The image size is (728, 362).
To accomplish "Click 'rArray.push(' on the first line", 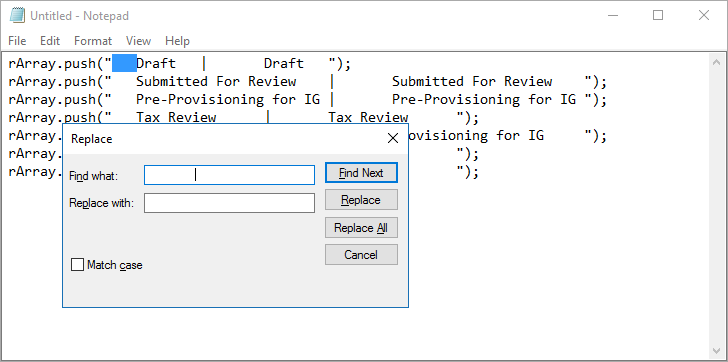I will 56,63.
